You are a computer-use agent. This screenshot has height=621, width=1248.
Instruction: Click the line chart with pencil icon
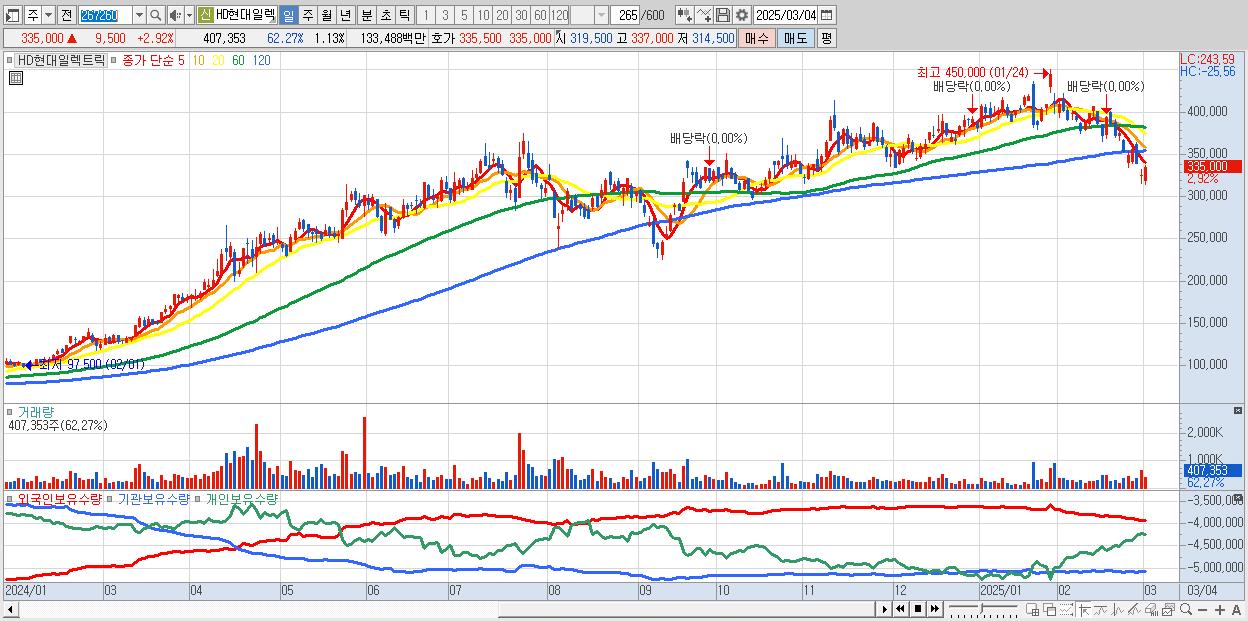coord(704,16)
